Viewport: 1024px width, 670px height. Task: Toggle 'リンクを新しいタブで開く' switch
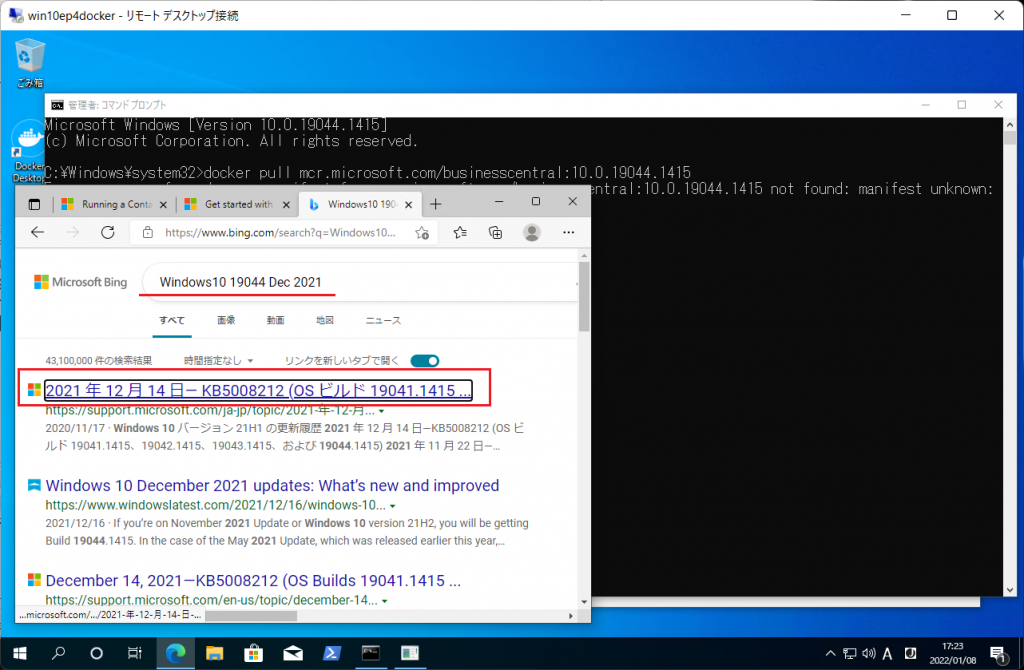[424, 360]
